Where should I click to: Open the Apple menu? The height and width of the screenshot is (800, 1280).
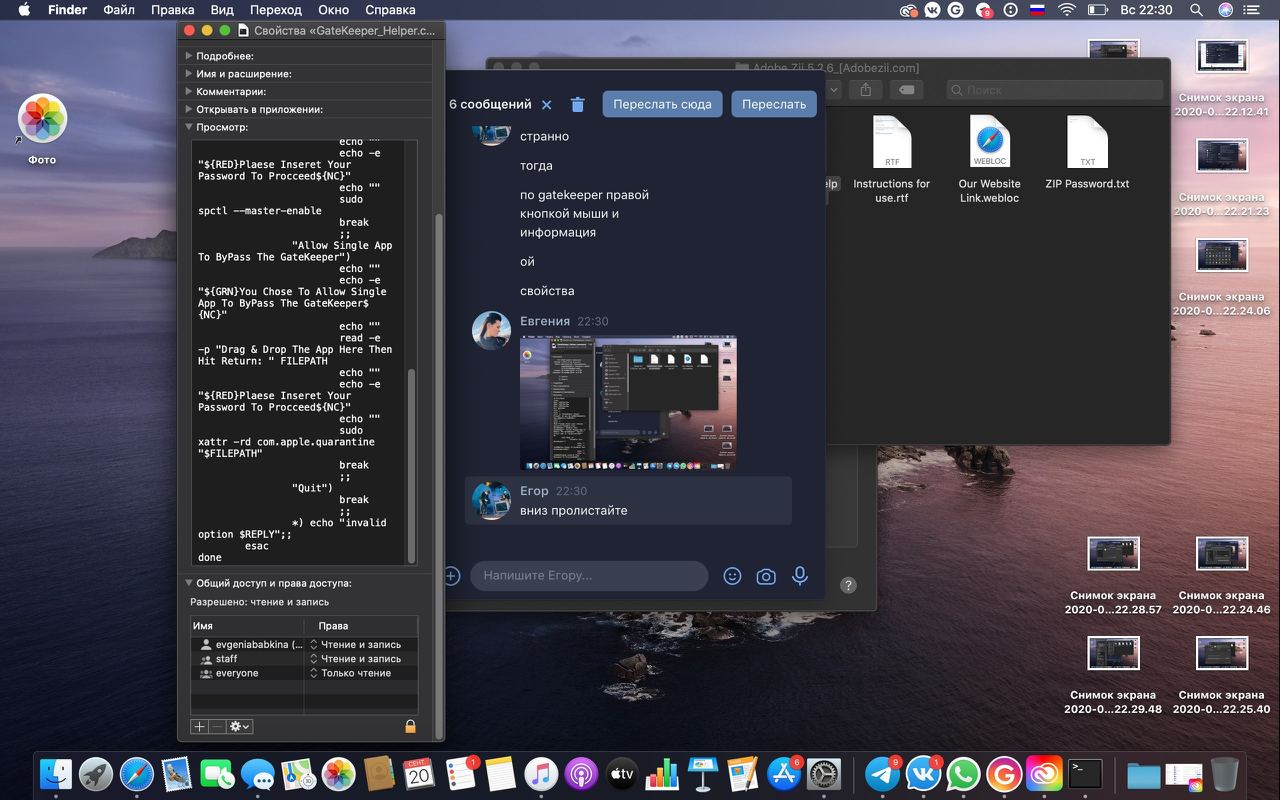point(24,10)
